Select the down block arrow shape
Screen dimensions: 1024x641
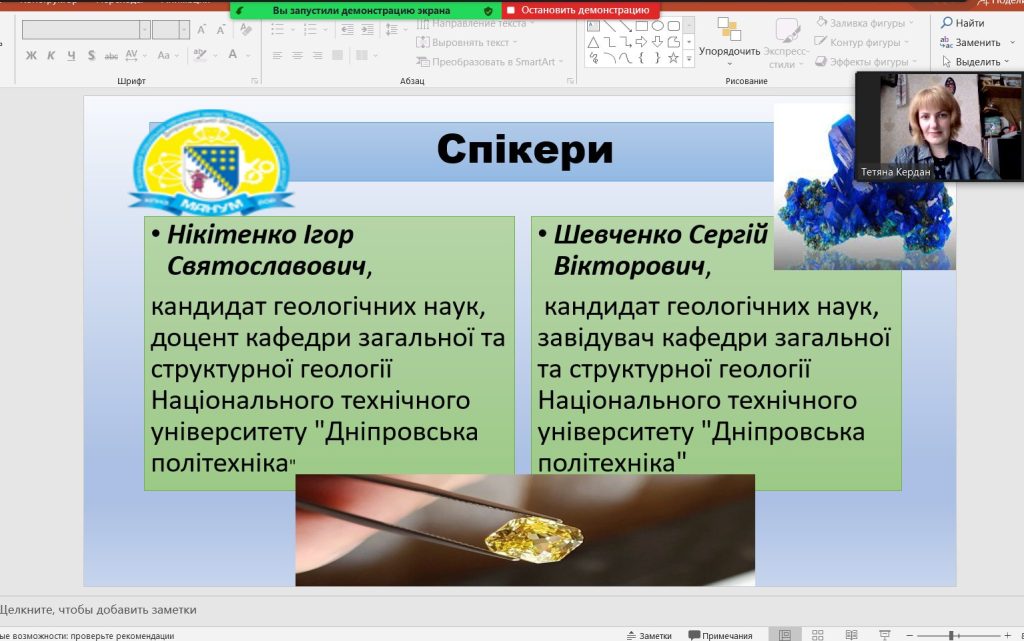point(658,42)
